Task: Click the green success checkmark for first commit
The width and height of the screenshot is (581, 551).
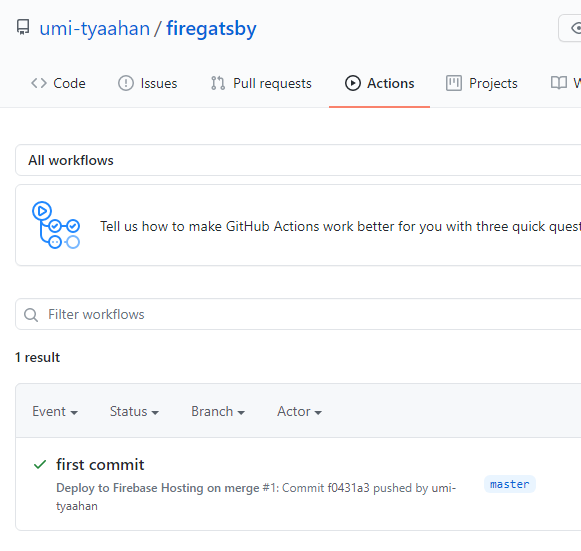Action: pos(40,464)
